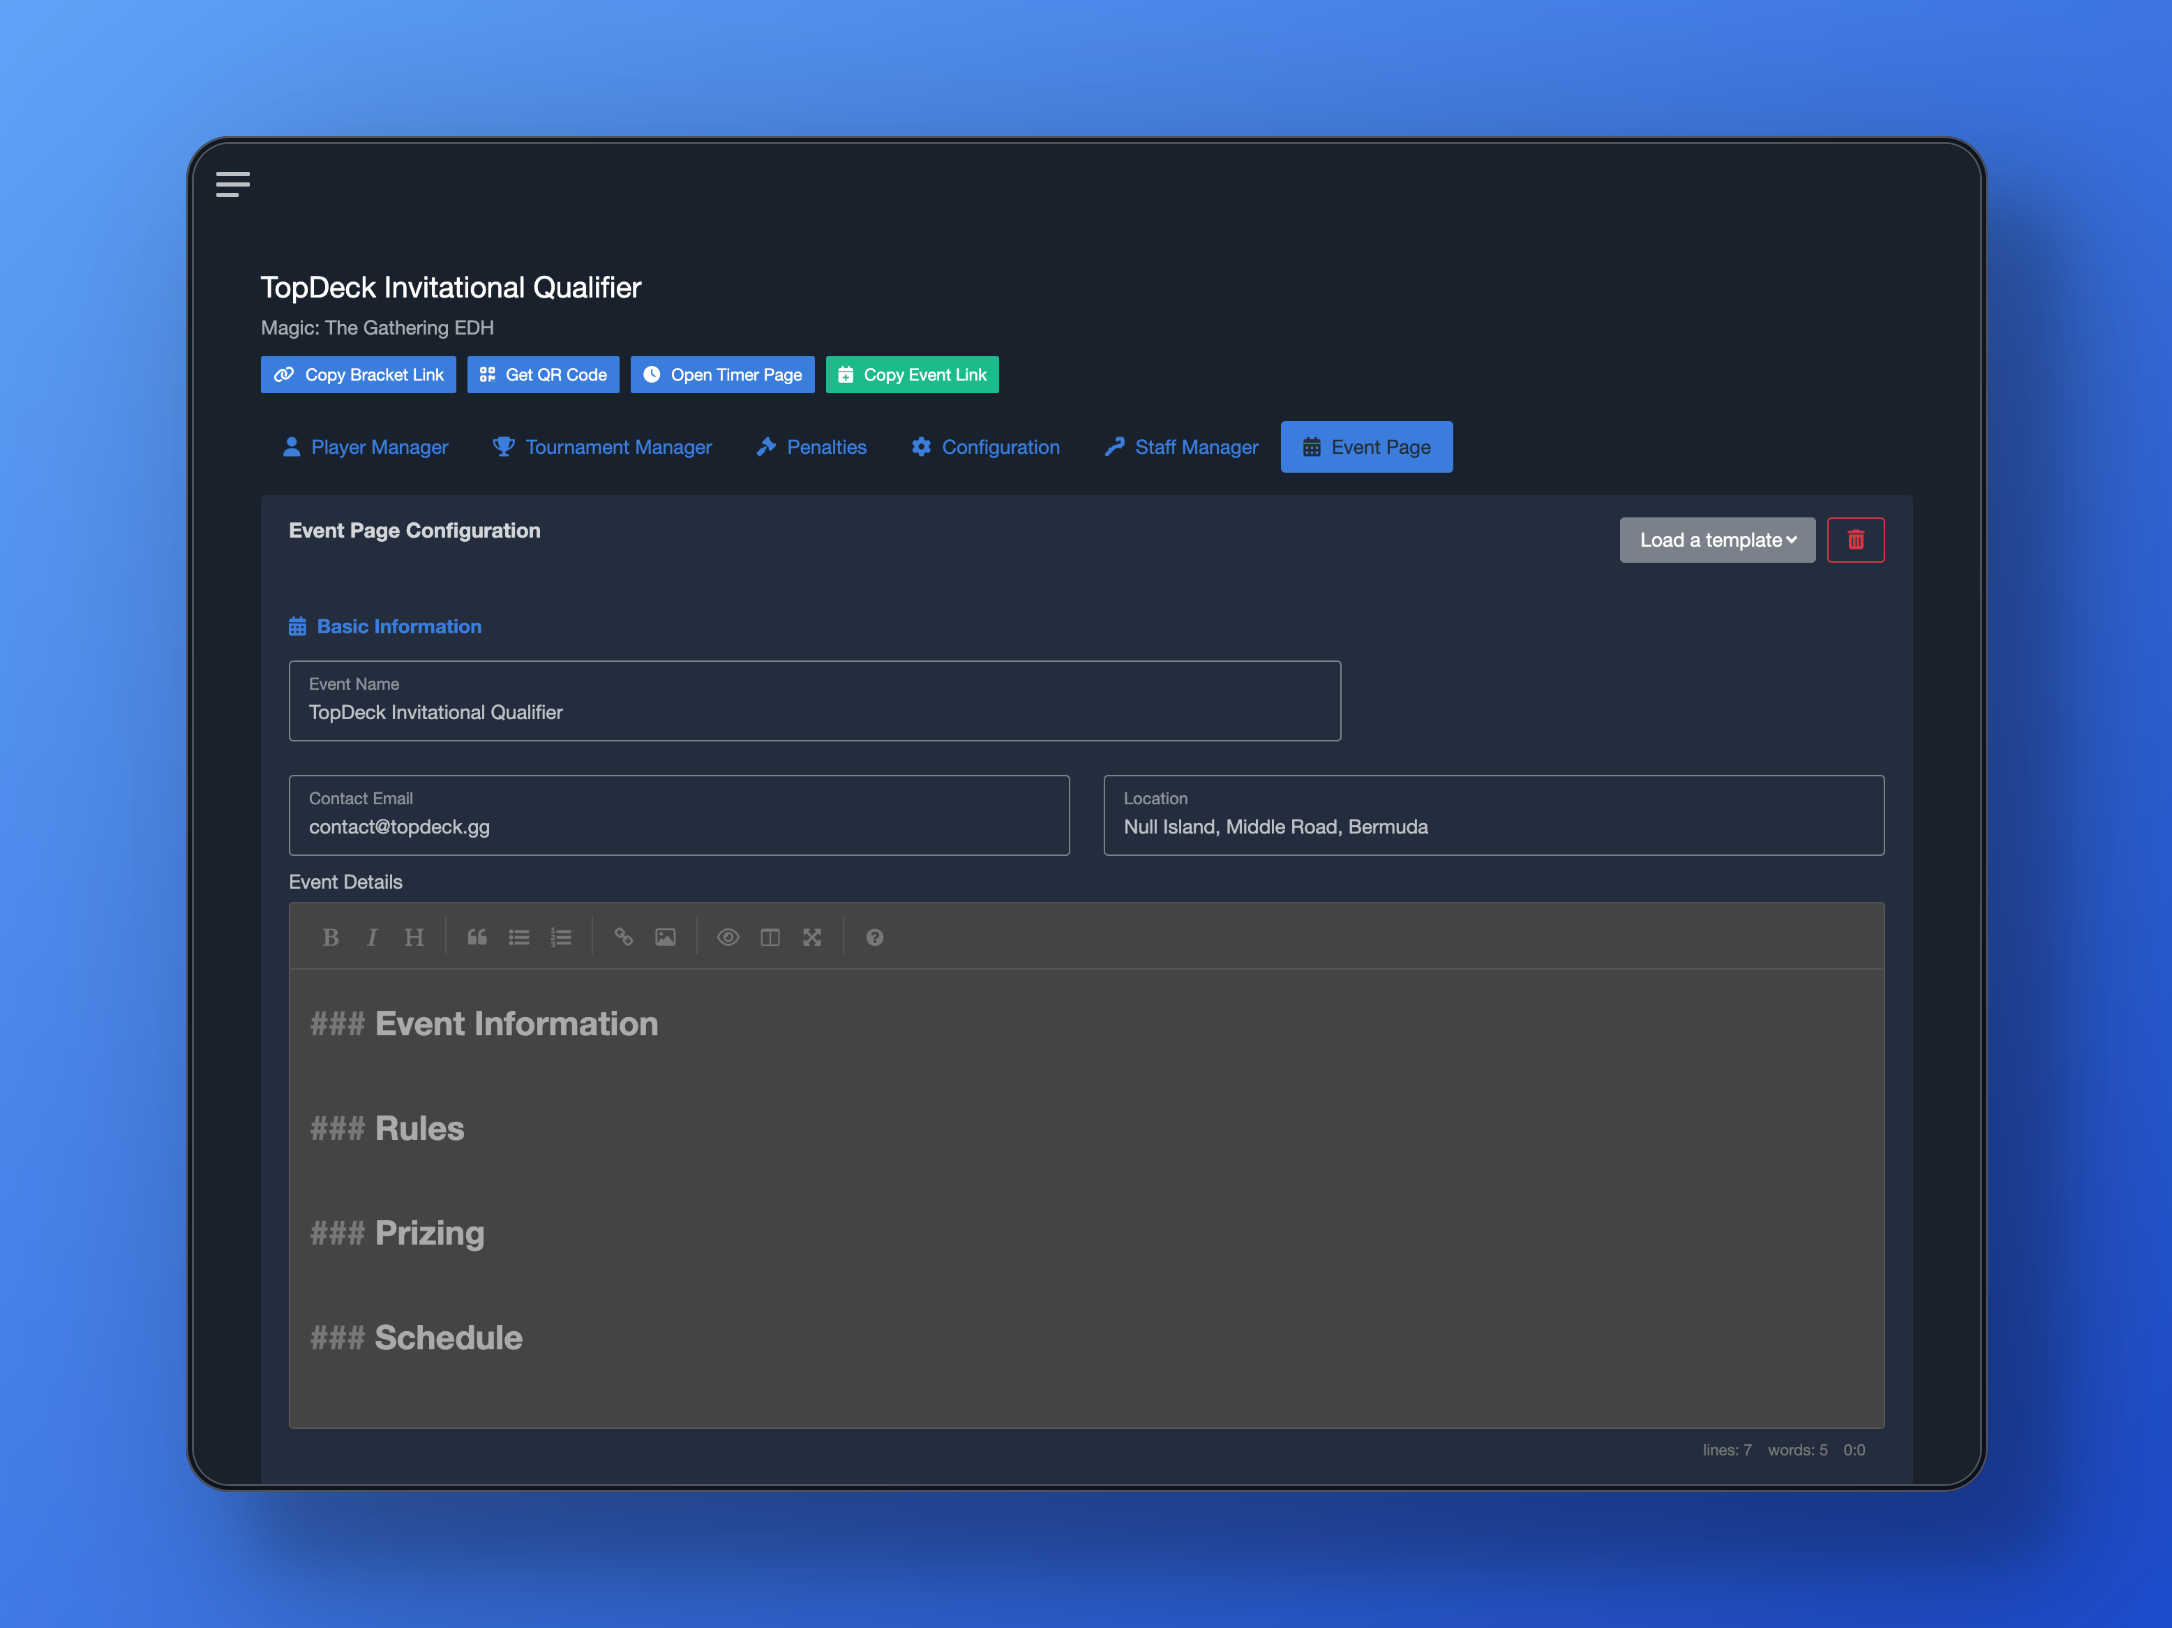2172x1628 pixels.
Task: Insert a link via the chain icon
Action: coord(624,937)
